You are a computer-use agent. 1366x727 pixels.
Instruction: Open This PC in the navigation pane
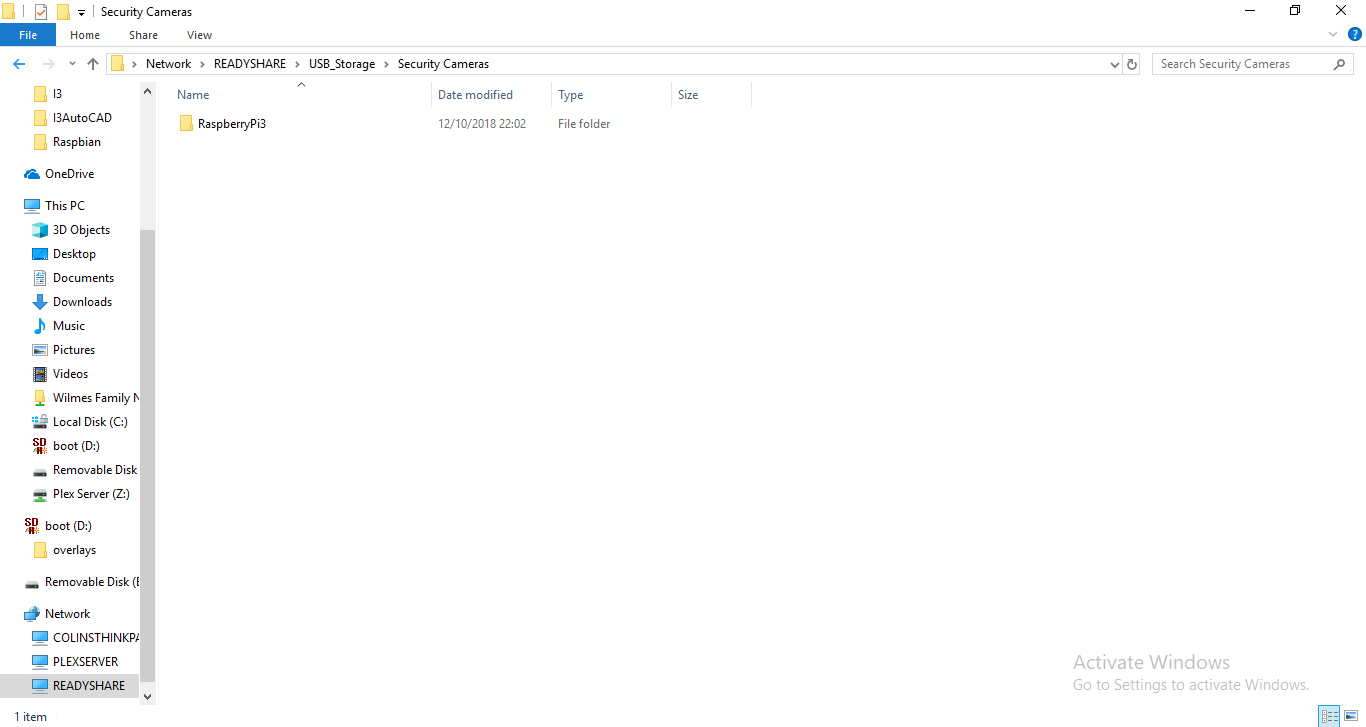click(x=63, y=205)
